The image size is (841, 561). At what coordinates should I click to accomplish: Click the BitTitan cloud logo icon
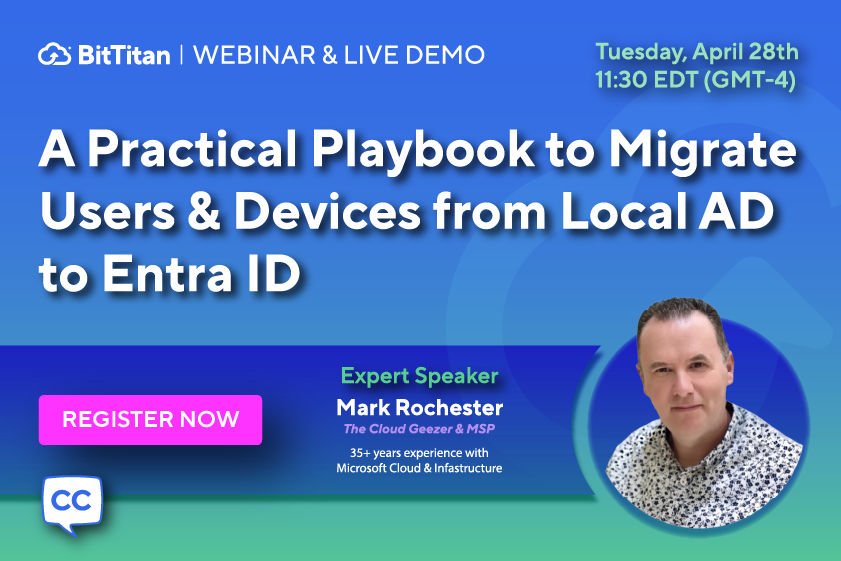click(55, 55)
